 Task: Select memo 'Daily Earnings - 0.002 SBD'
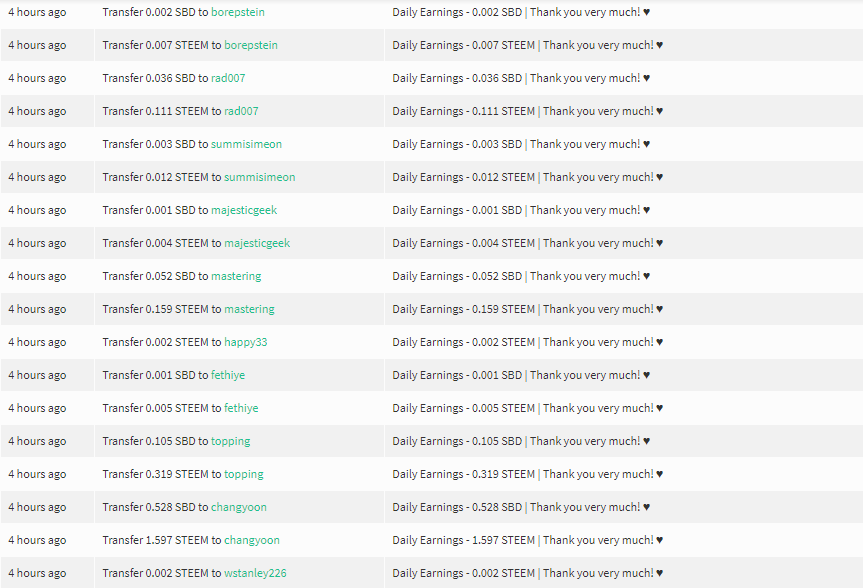pyautogui.click(x=457, y=12)
